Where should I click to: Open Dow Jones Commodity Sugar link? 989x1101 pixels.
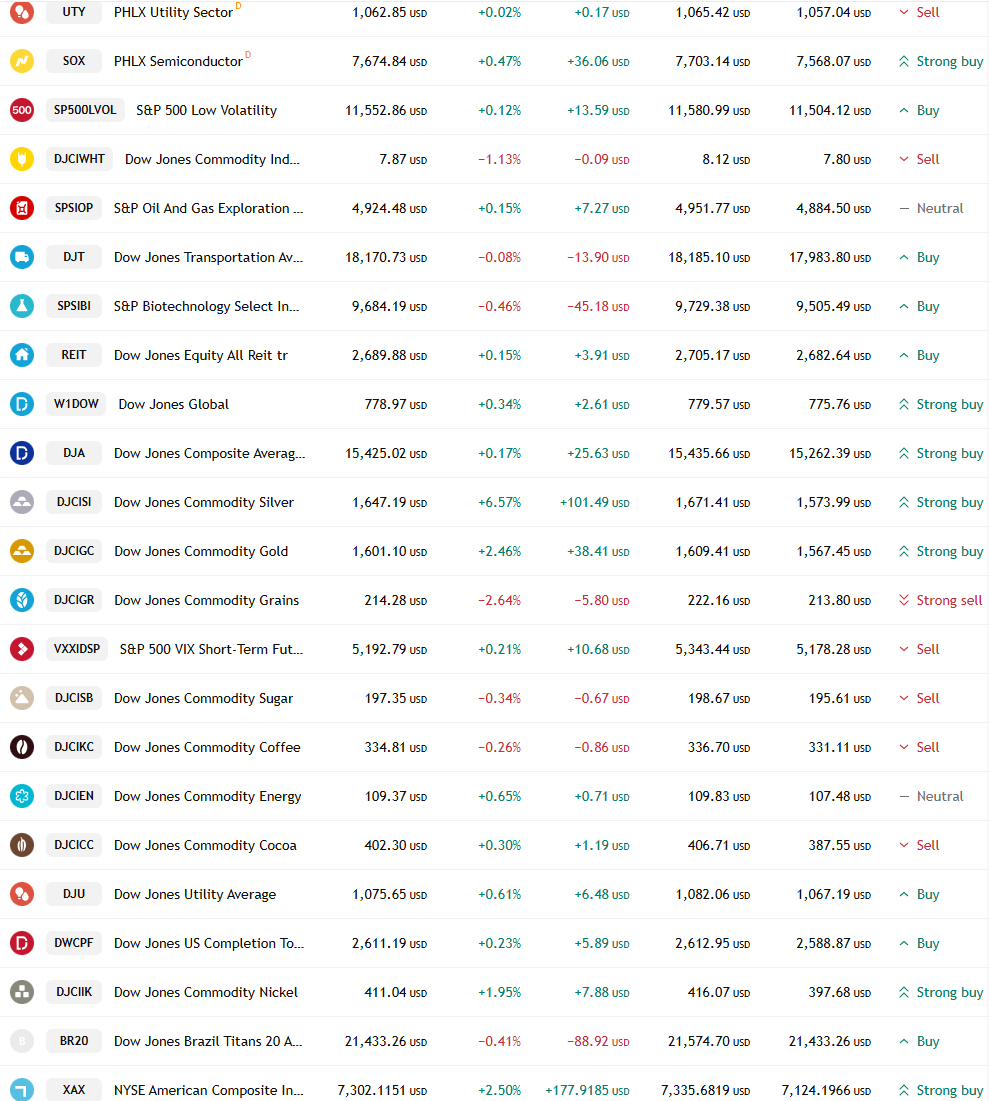[x=204, y=698]
